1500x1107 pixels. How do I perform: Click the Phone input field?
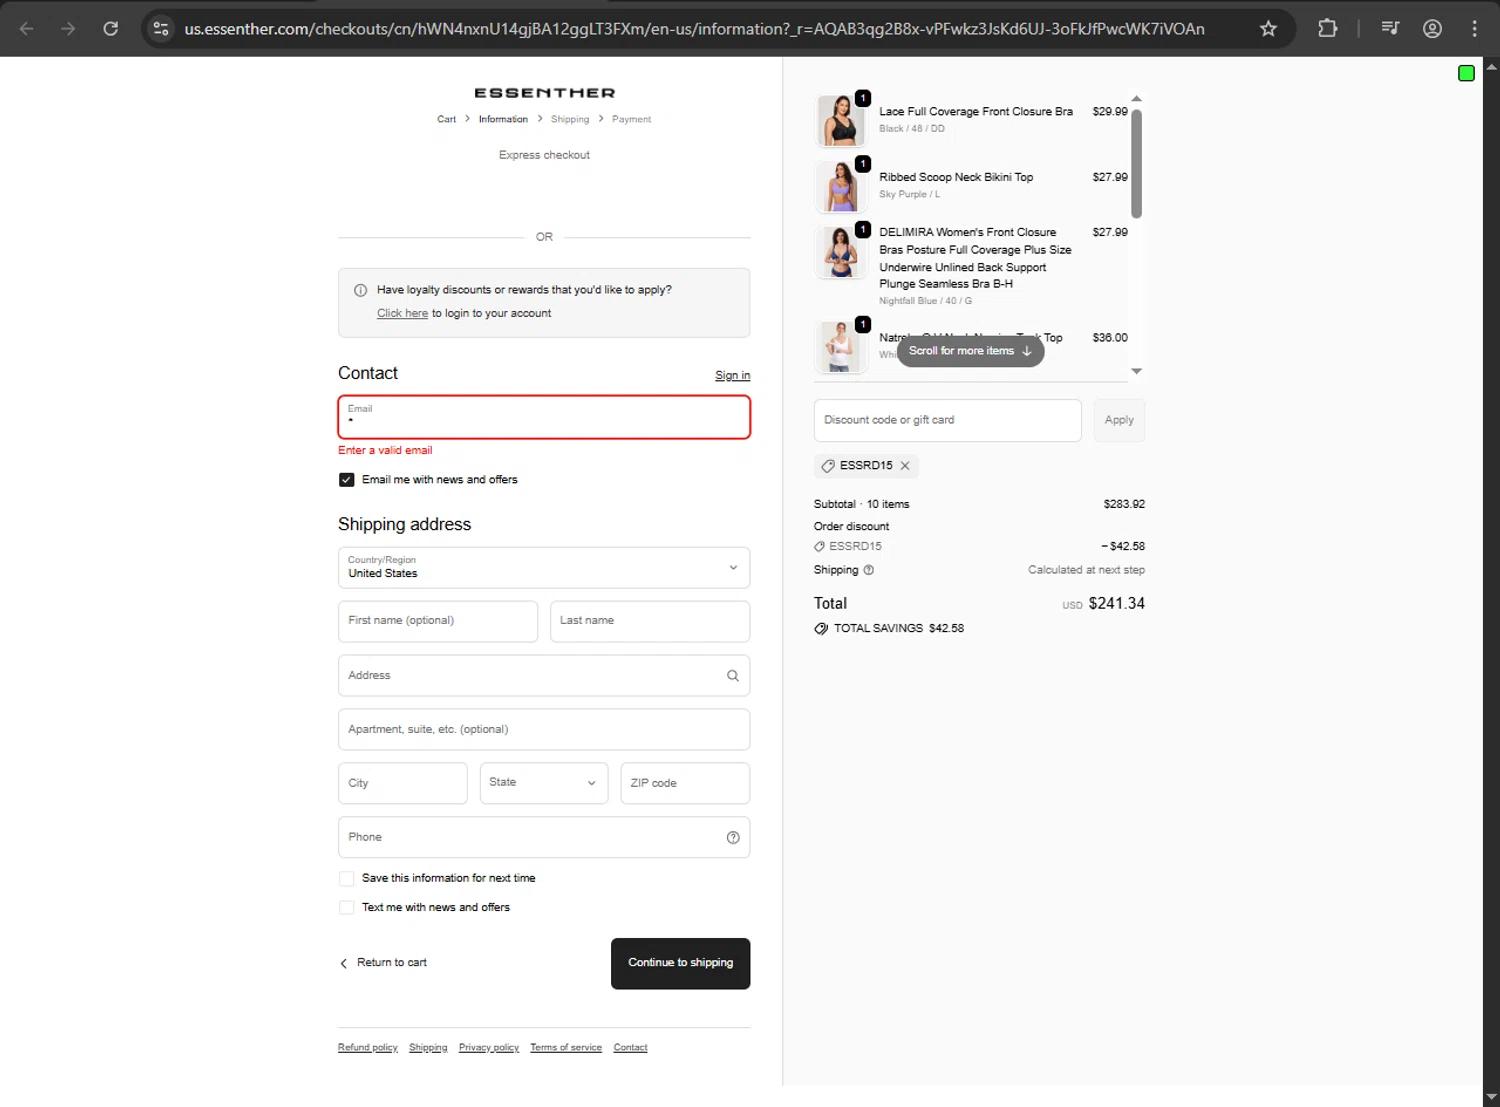pos(544,838)
